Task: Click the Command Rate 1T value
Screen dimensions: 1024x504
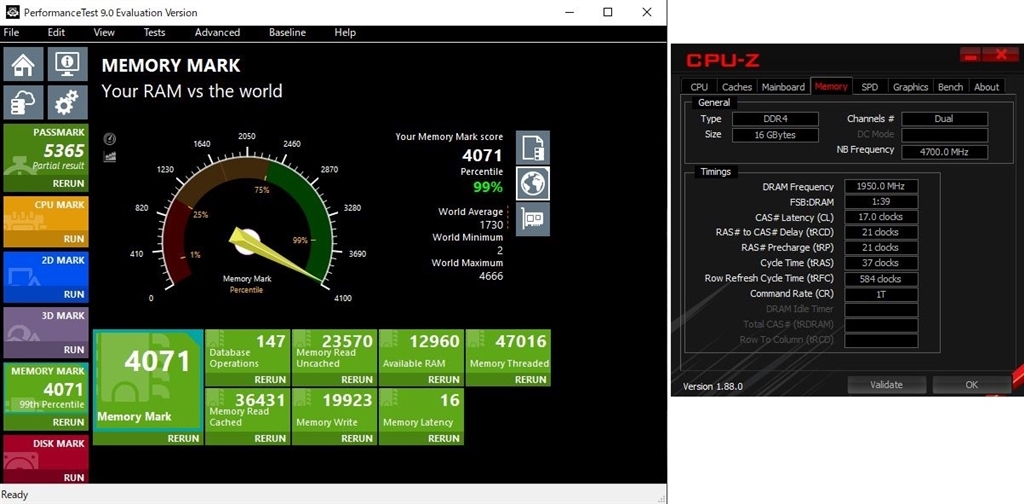Action: coord(881,294)
